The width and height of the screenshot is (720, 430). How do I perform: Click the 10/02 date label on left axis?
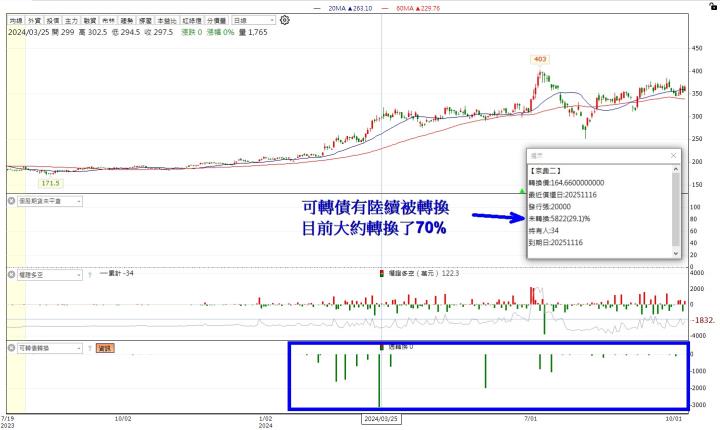(x=123, y=419)
